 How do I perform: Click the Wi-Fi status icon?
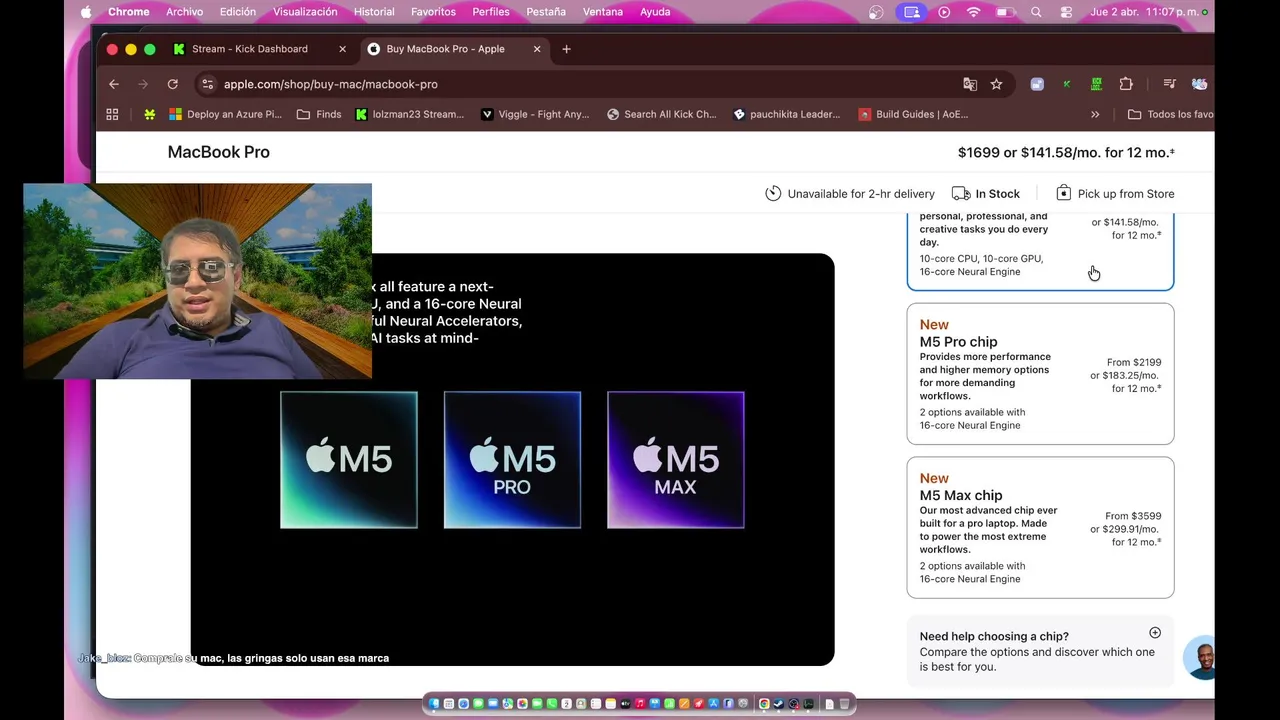tap(973, 12)
